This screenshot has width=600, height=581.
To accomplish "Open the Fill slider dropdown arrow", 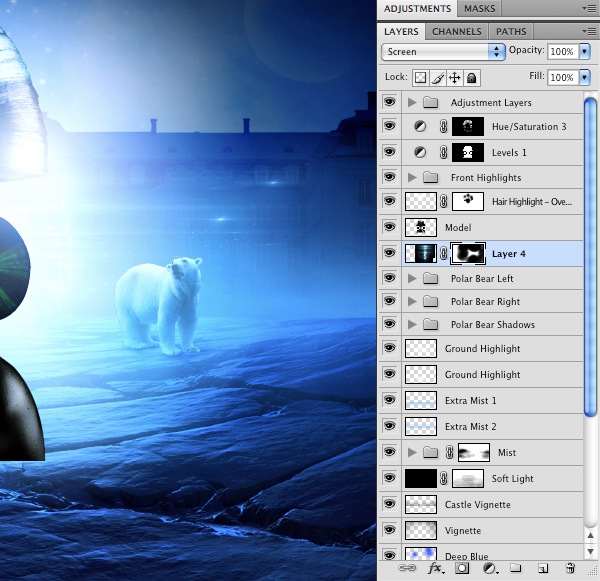I will [585, 77].
